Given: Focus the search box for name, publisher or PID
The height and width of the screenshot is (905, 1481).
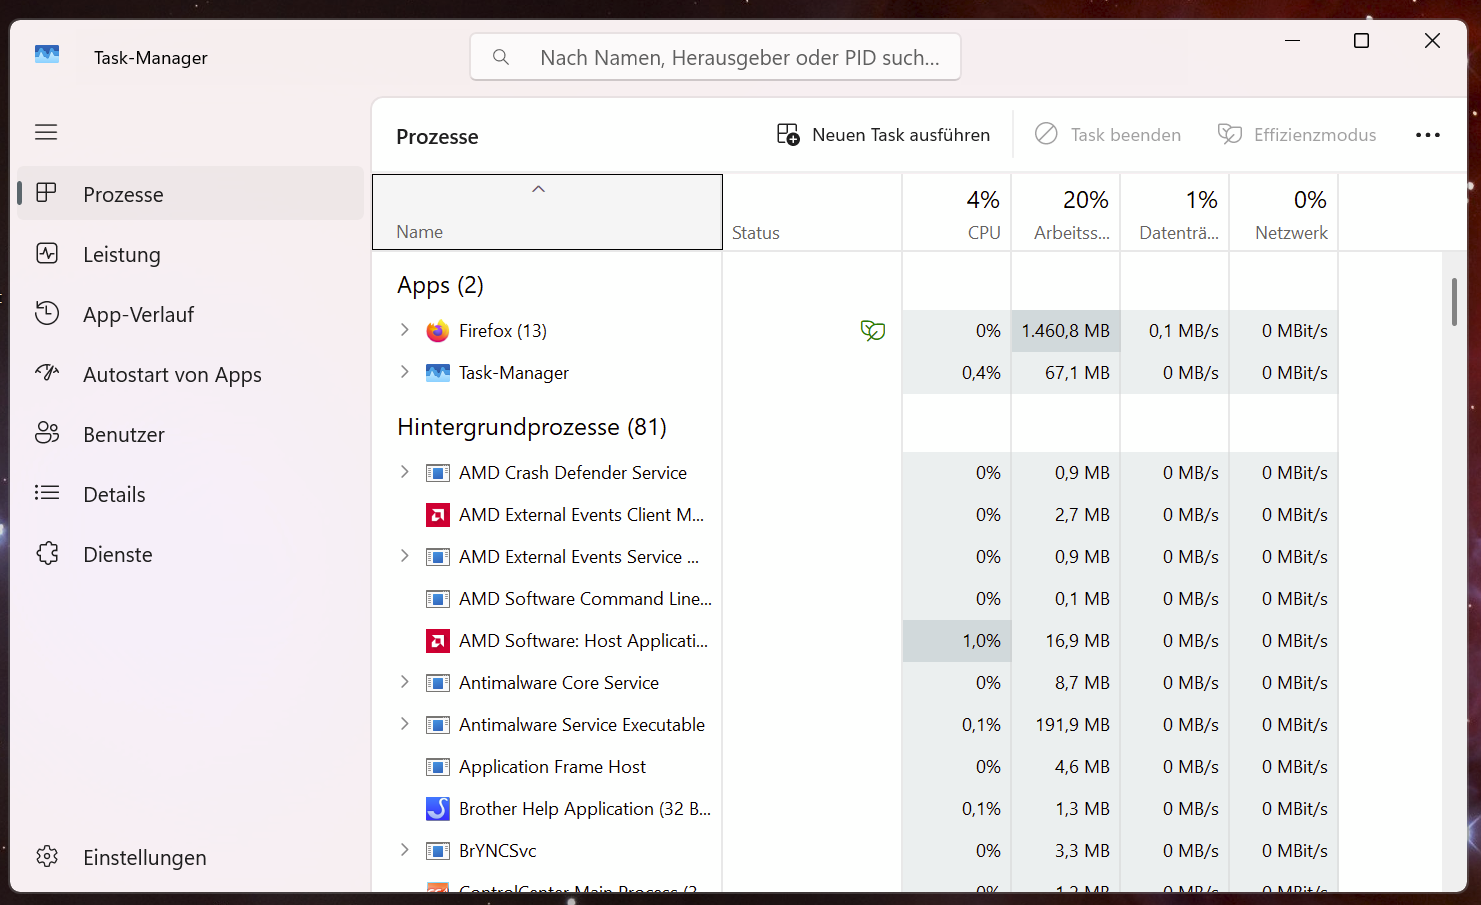Looking at the screenshot, I should pos(715,57).
